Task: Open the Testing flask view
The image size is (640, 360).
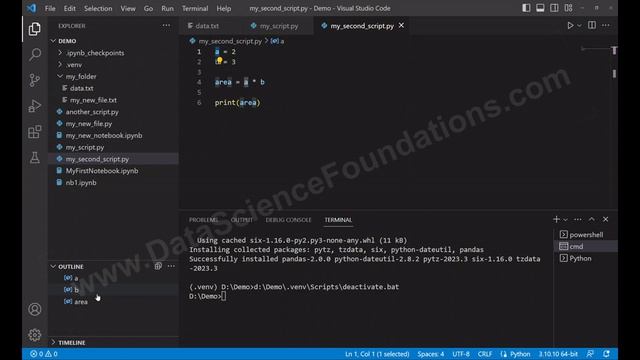Action: tap(35, 157)
